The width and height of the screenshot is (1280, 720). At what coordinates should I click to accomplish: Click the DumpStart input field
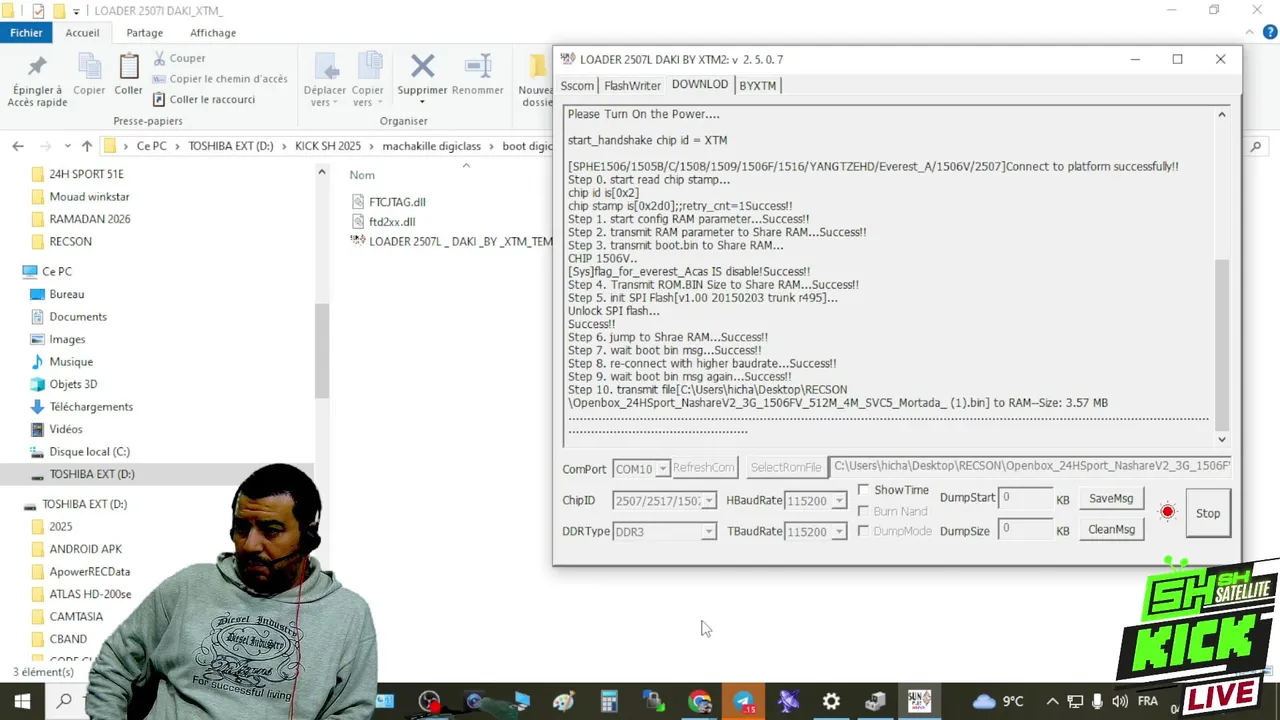(1025, 497)
